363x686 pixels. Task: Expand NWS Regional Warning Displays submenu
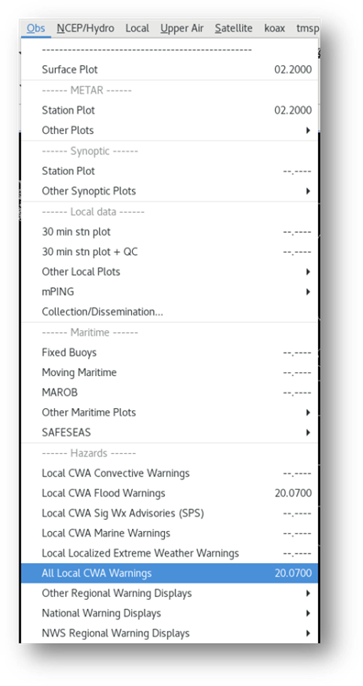(169, 633)
